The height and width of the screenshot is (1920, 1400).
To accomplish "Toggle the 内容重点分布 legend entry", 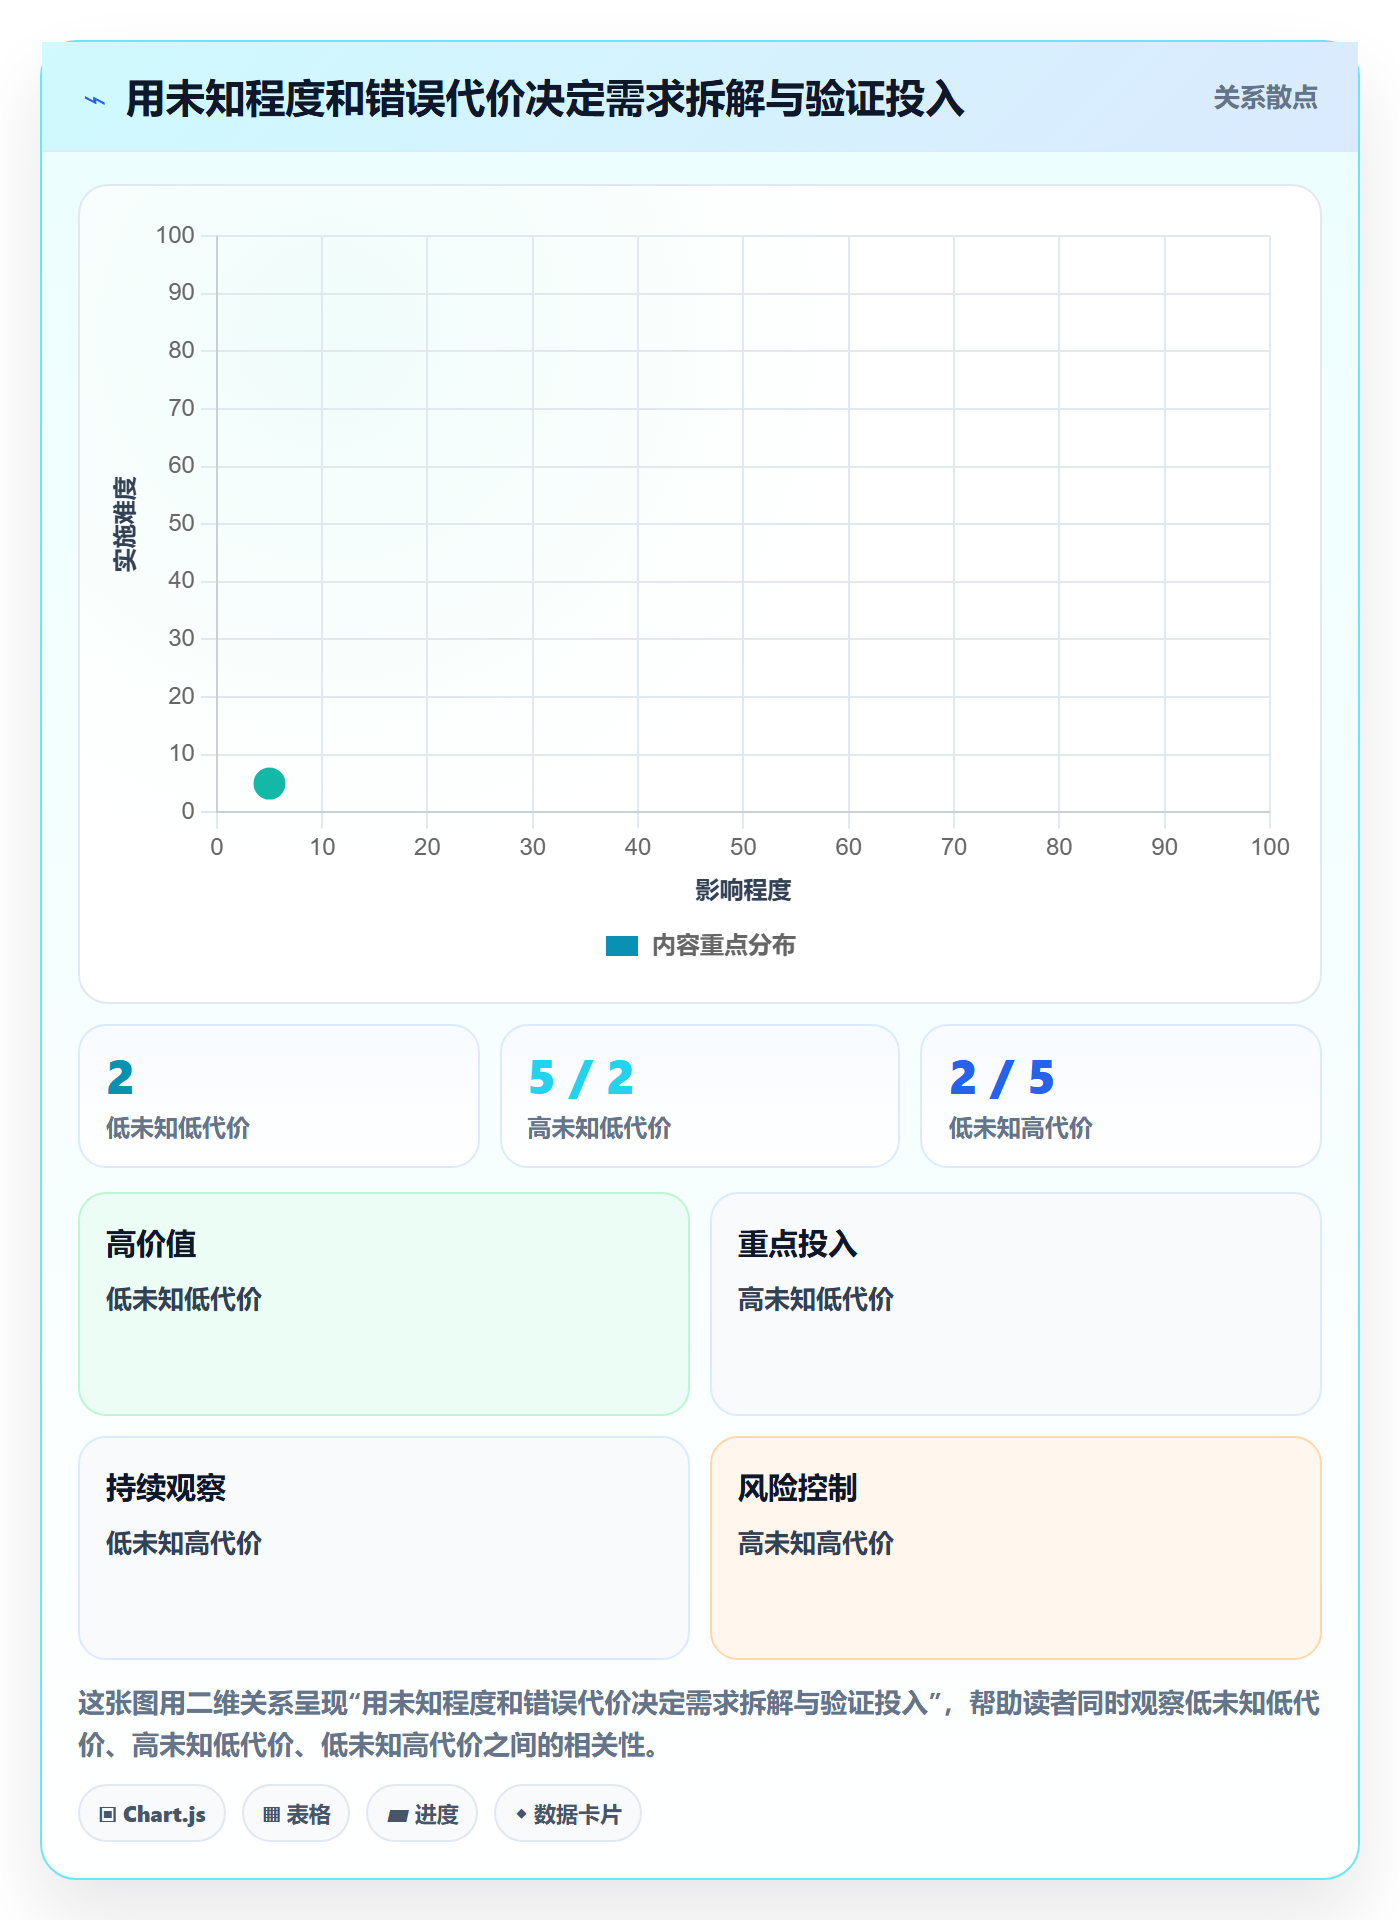I will [700, 945].
